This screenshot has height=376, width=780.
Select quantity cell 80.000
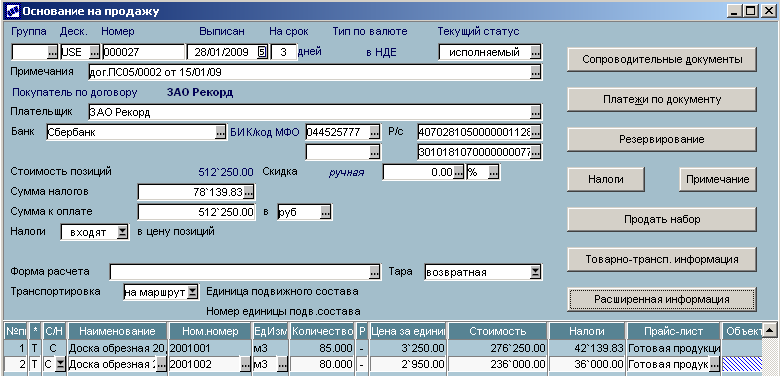323,365
